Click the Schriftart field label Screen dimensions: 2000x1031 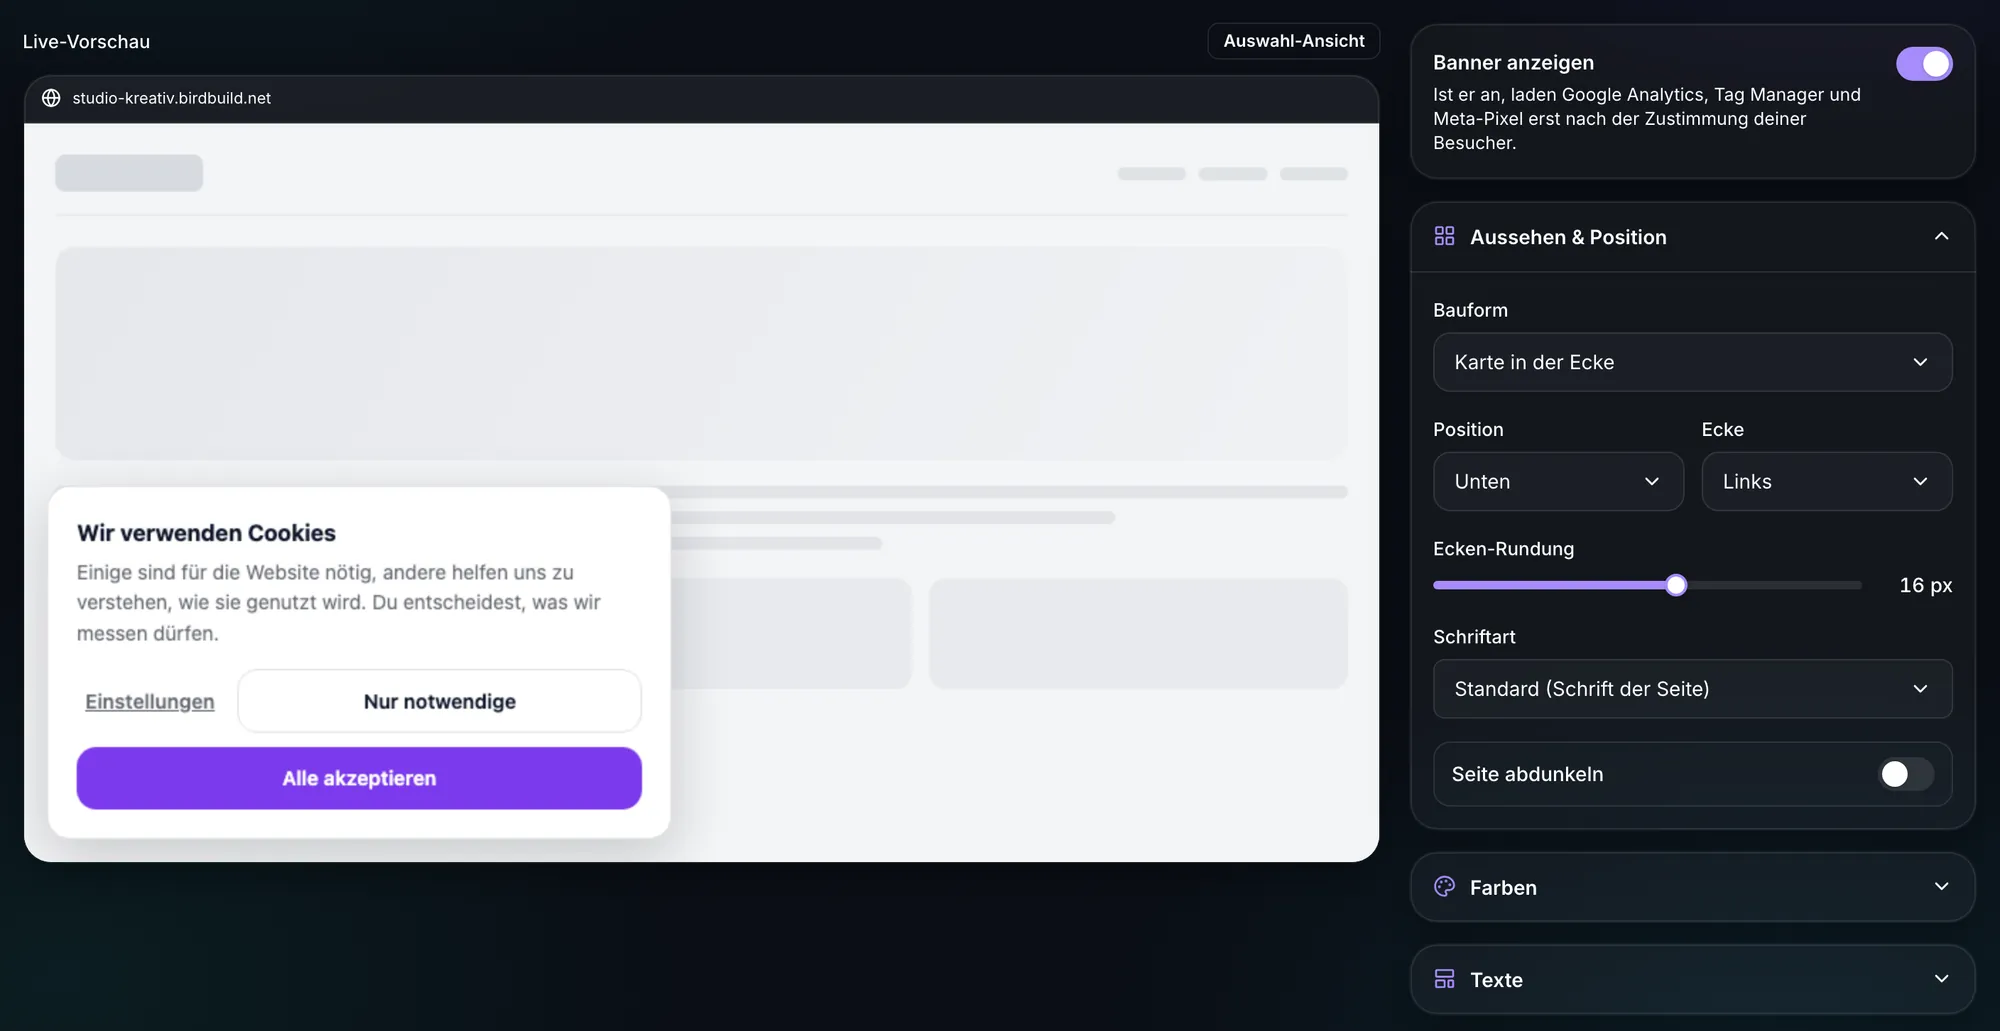tap(1474, 637)
